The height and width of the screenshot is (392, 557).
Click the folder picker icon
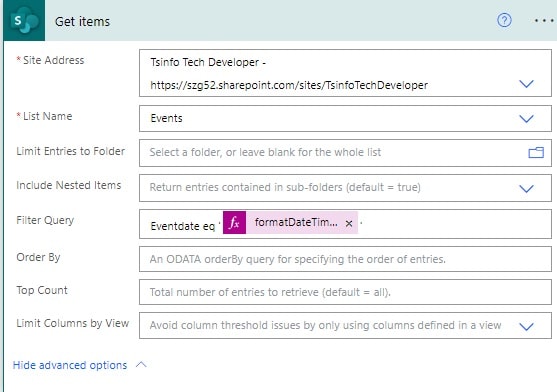pos(536,152)
